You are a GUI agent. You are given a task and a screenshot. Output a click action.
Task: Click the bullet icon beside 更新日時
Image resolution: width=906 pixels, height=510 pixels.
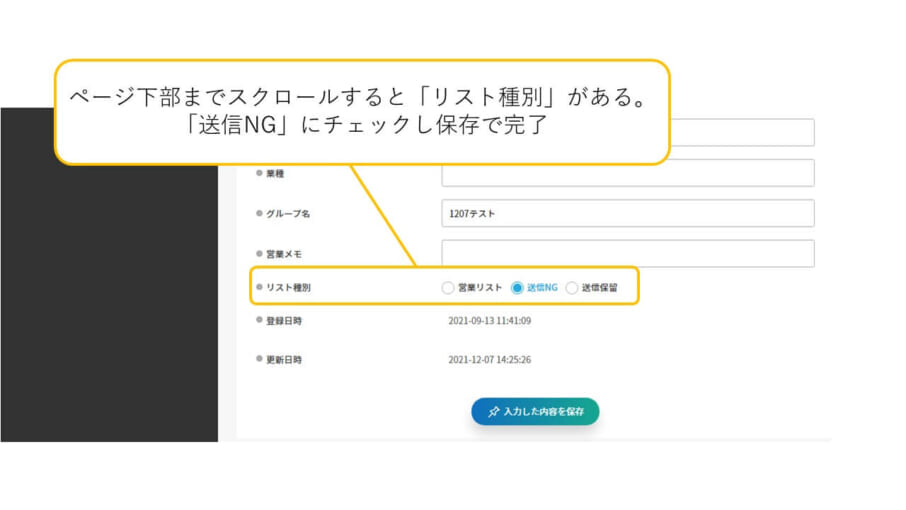point(258,360)
